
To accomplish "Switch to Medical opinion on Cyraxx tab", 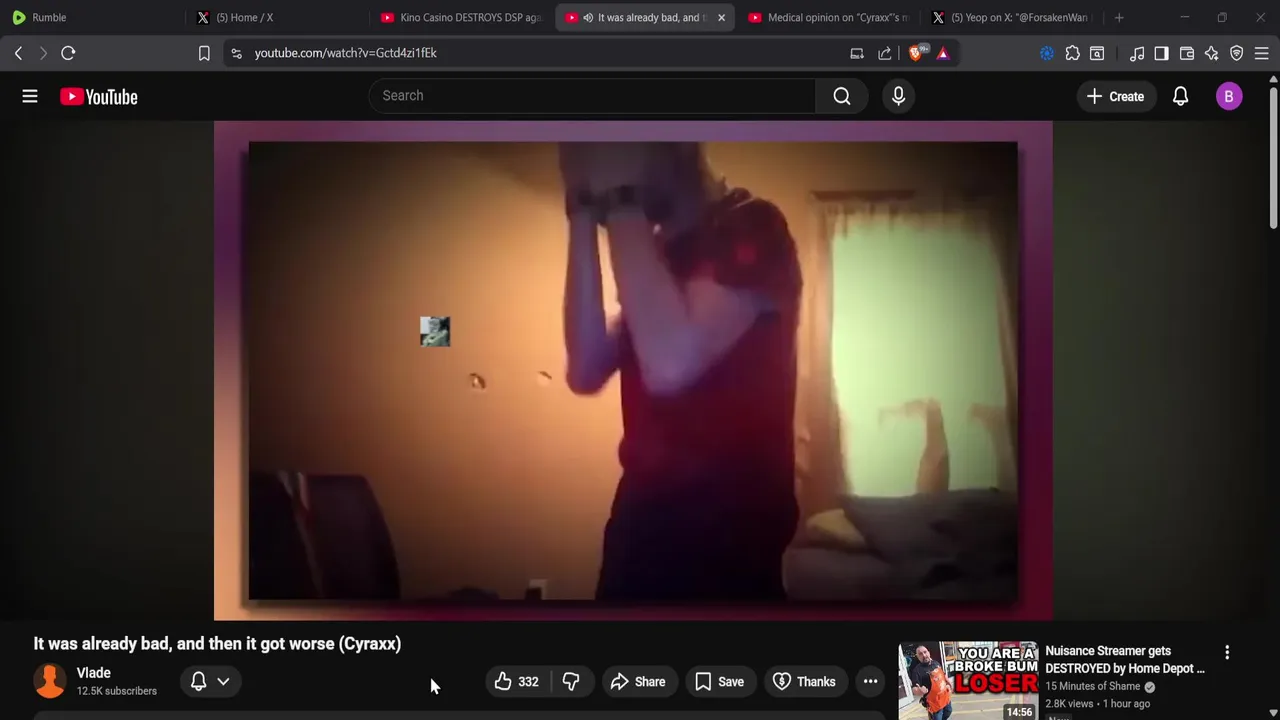I will [x=828, y=17].
